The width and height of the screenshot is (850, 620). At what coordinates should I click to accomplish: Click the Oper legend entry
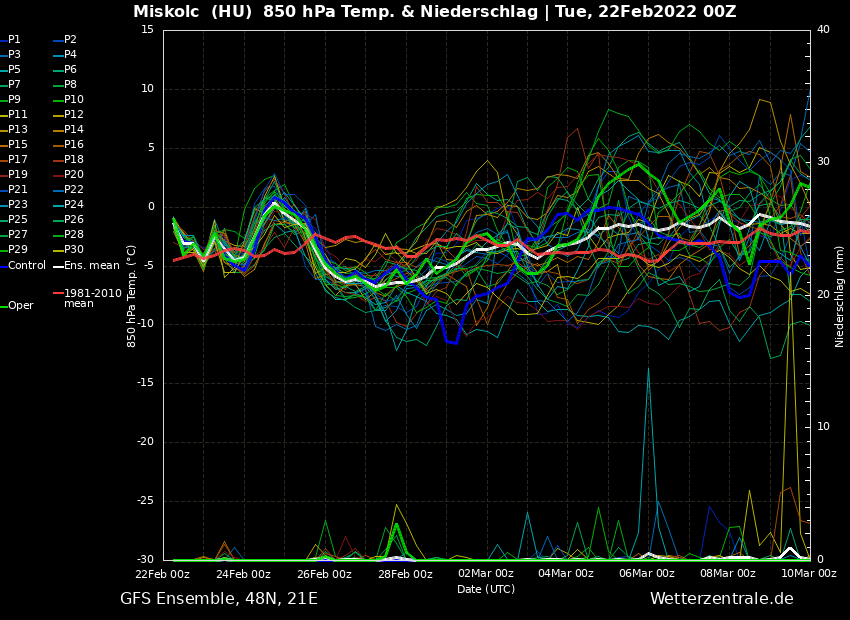point(21,306)
